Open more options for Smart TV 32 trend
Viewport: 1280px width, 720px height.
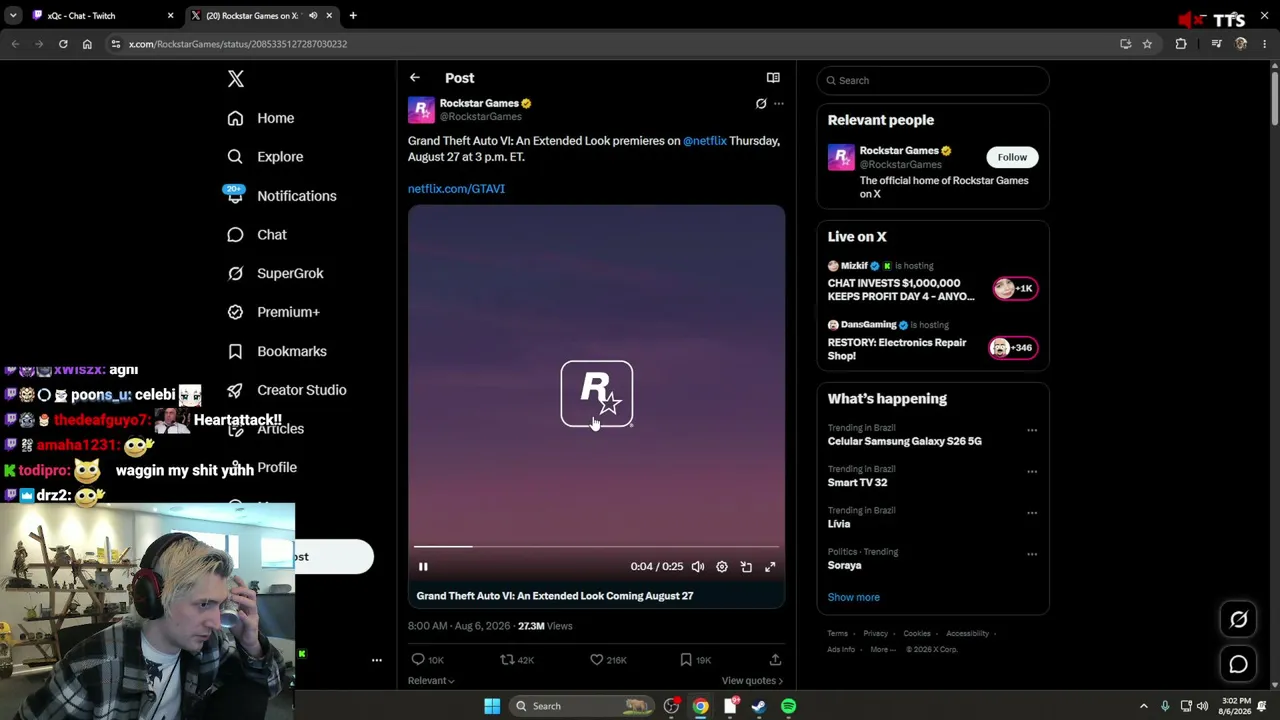point(1032,472)
